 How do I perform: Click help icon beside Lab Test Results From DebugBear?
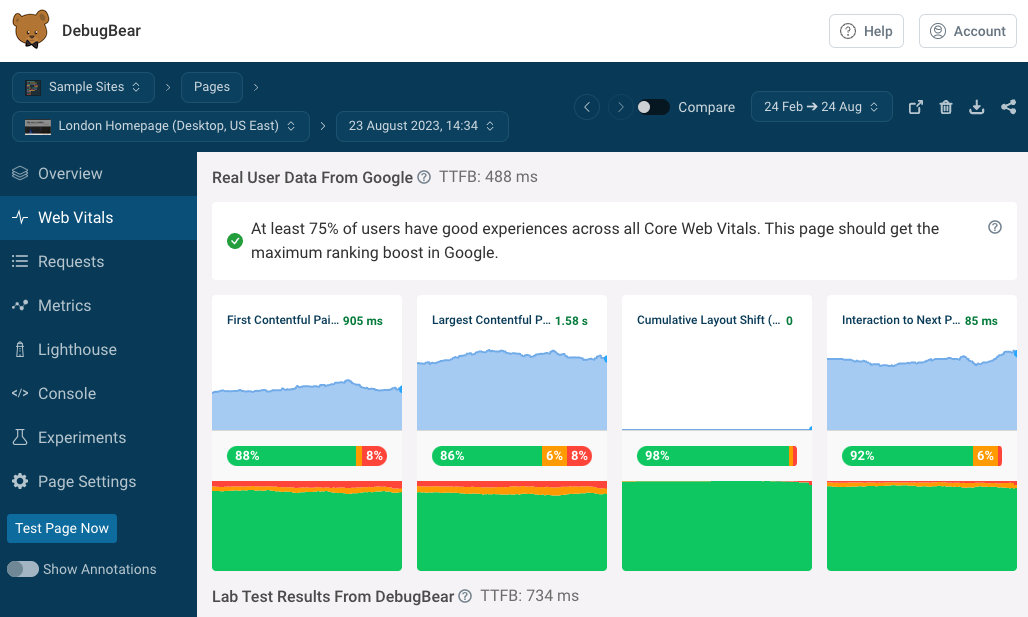pos(465,596)
